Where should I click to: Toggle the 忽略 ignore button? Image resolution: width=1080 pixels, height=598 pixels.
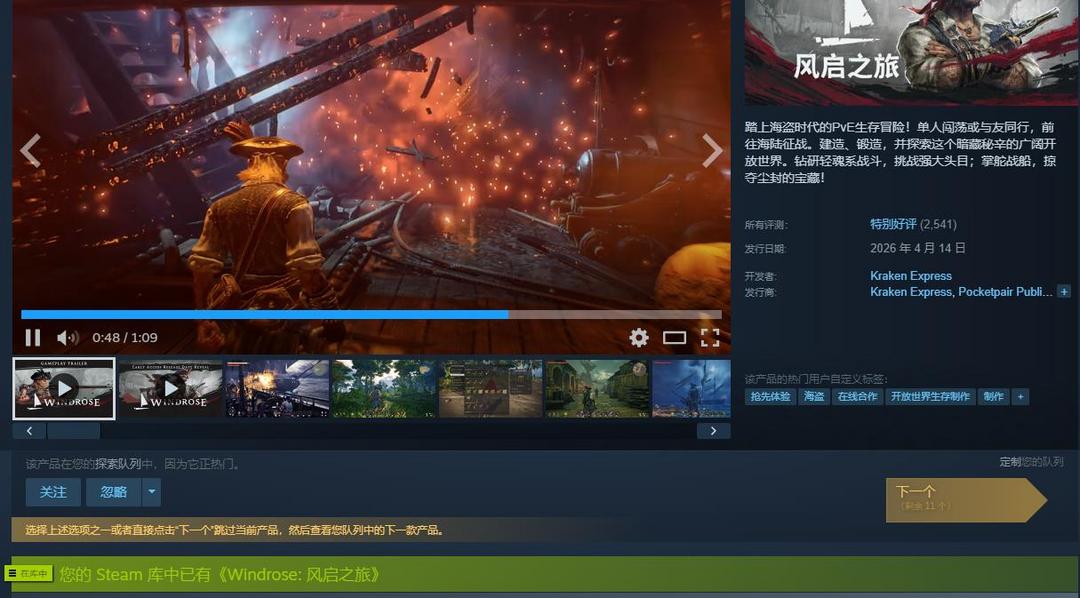tap(114, 492)
